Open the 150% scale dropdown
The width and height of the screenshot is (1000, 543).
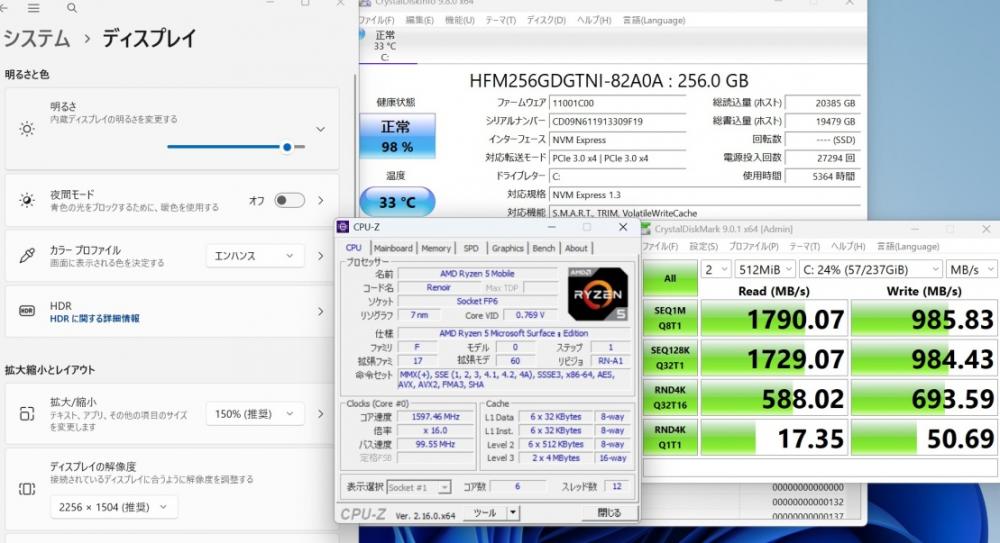click(x=255, y=414)
